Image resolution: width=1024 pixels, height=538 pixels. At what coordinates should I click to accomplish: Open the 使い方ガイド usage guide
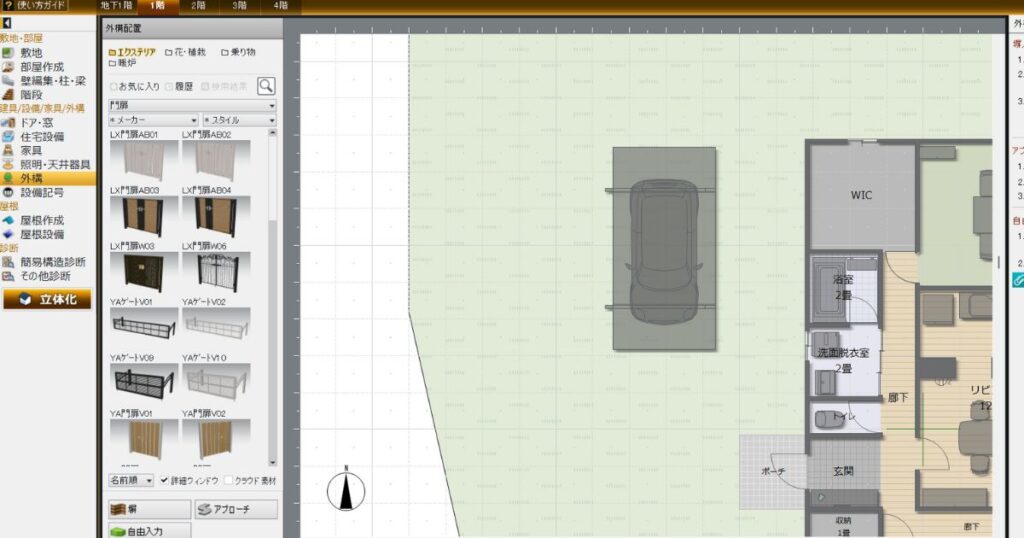(x=34, y=5)
